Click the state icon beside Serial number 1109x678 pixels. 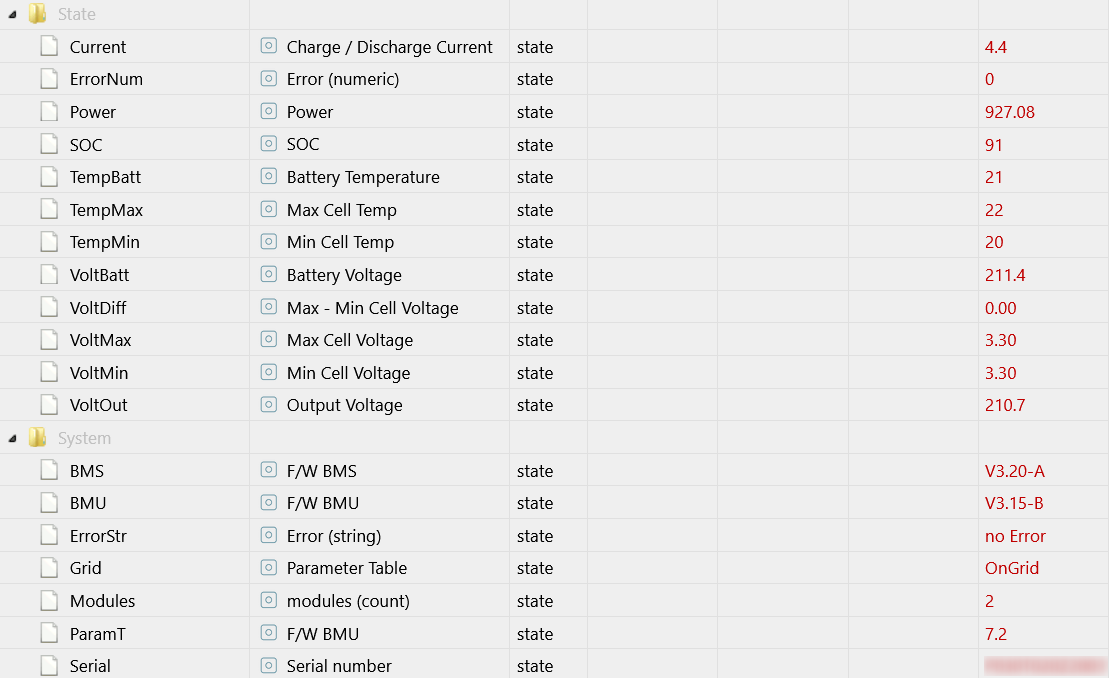[269, 665]
